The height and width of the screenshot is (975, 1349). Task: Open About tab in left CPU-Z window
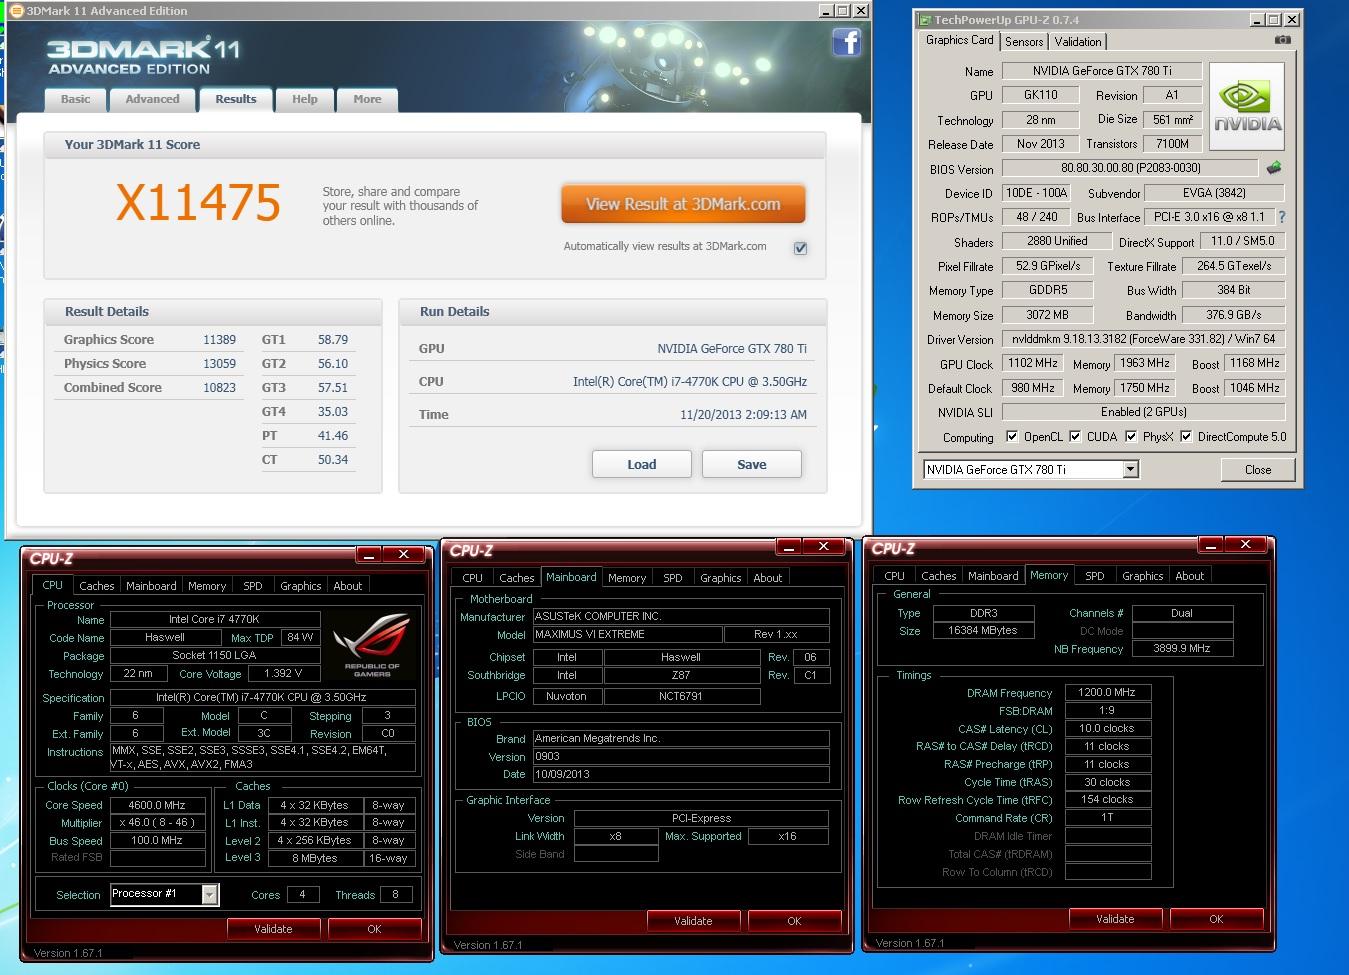coord(348,586)
